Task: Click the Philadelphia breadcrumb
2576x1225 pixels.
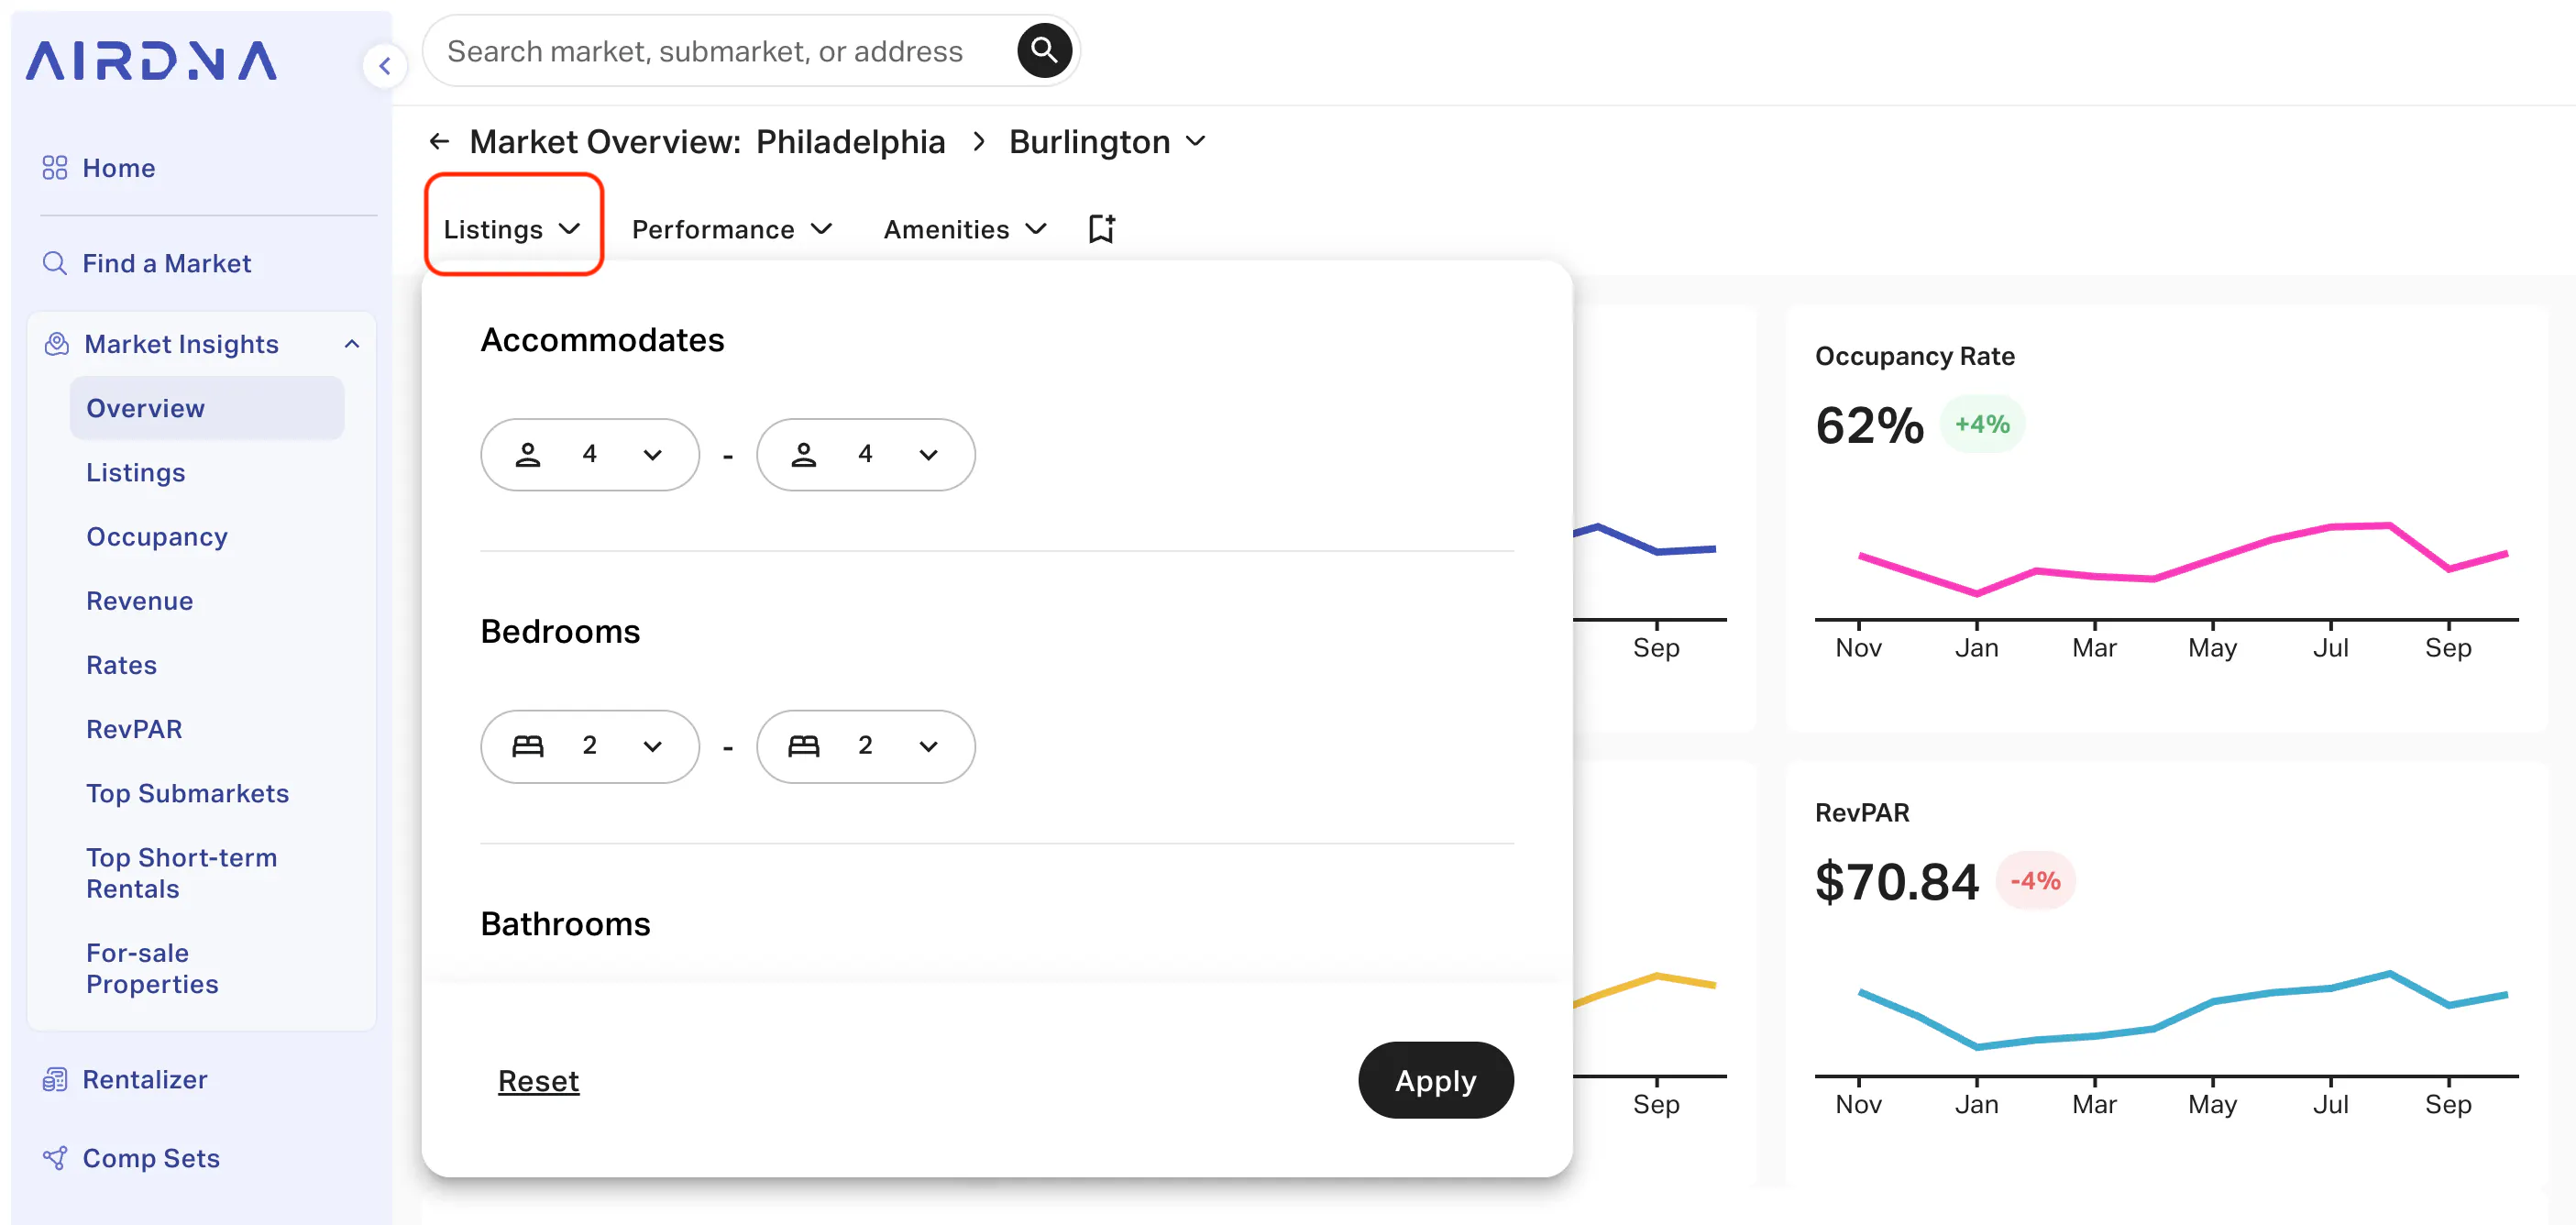Action: pos(851,142)
